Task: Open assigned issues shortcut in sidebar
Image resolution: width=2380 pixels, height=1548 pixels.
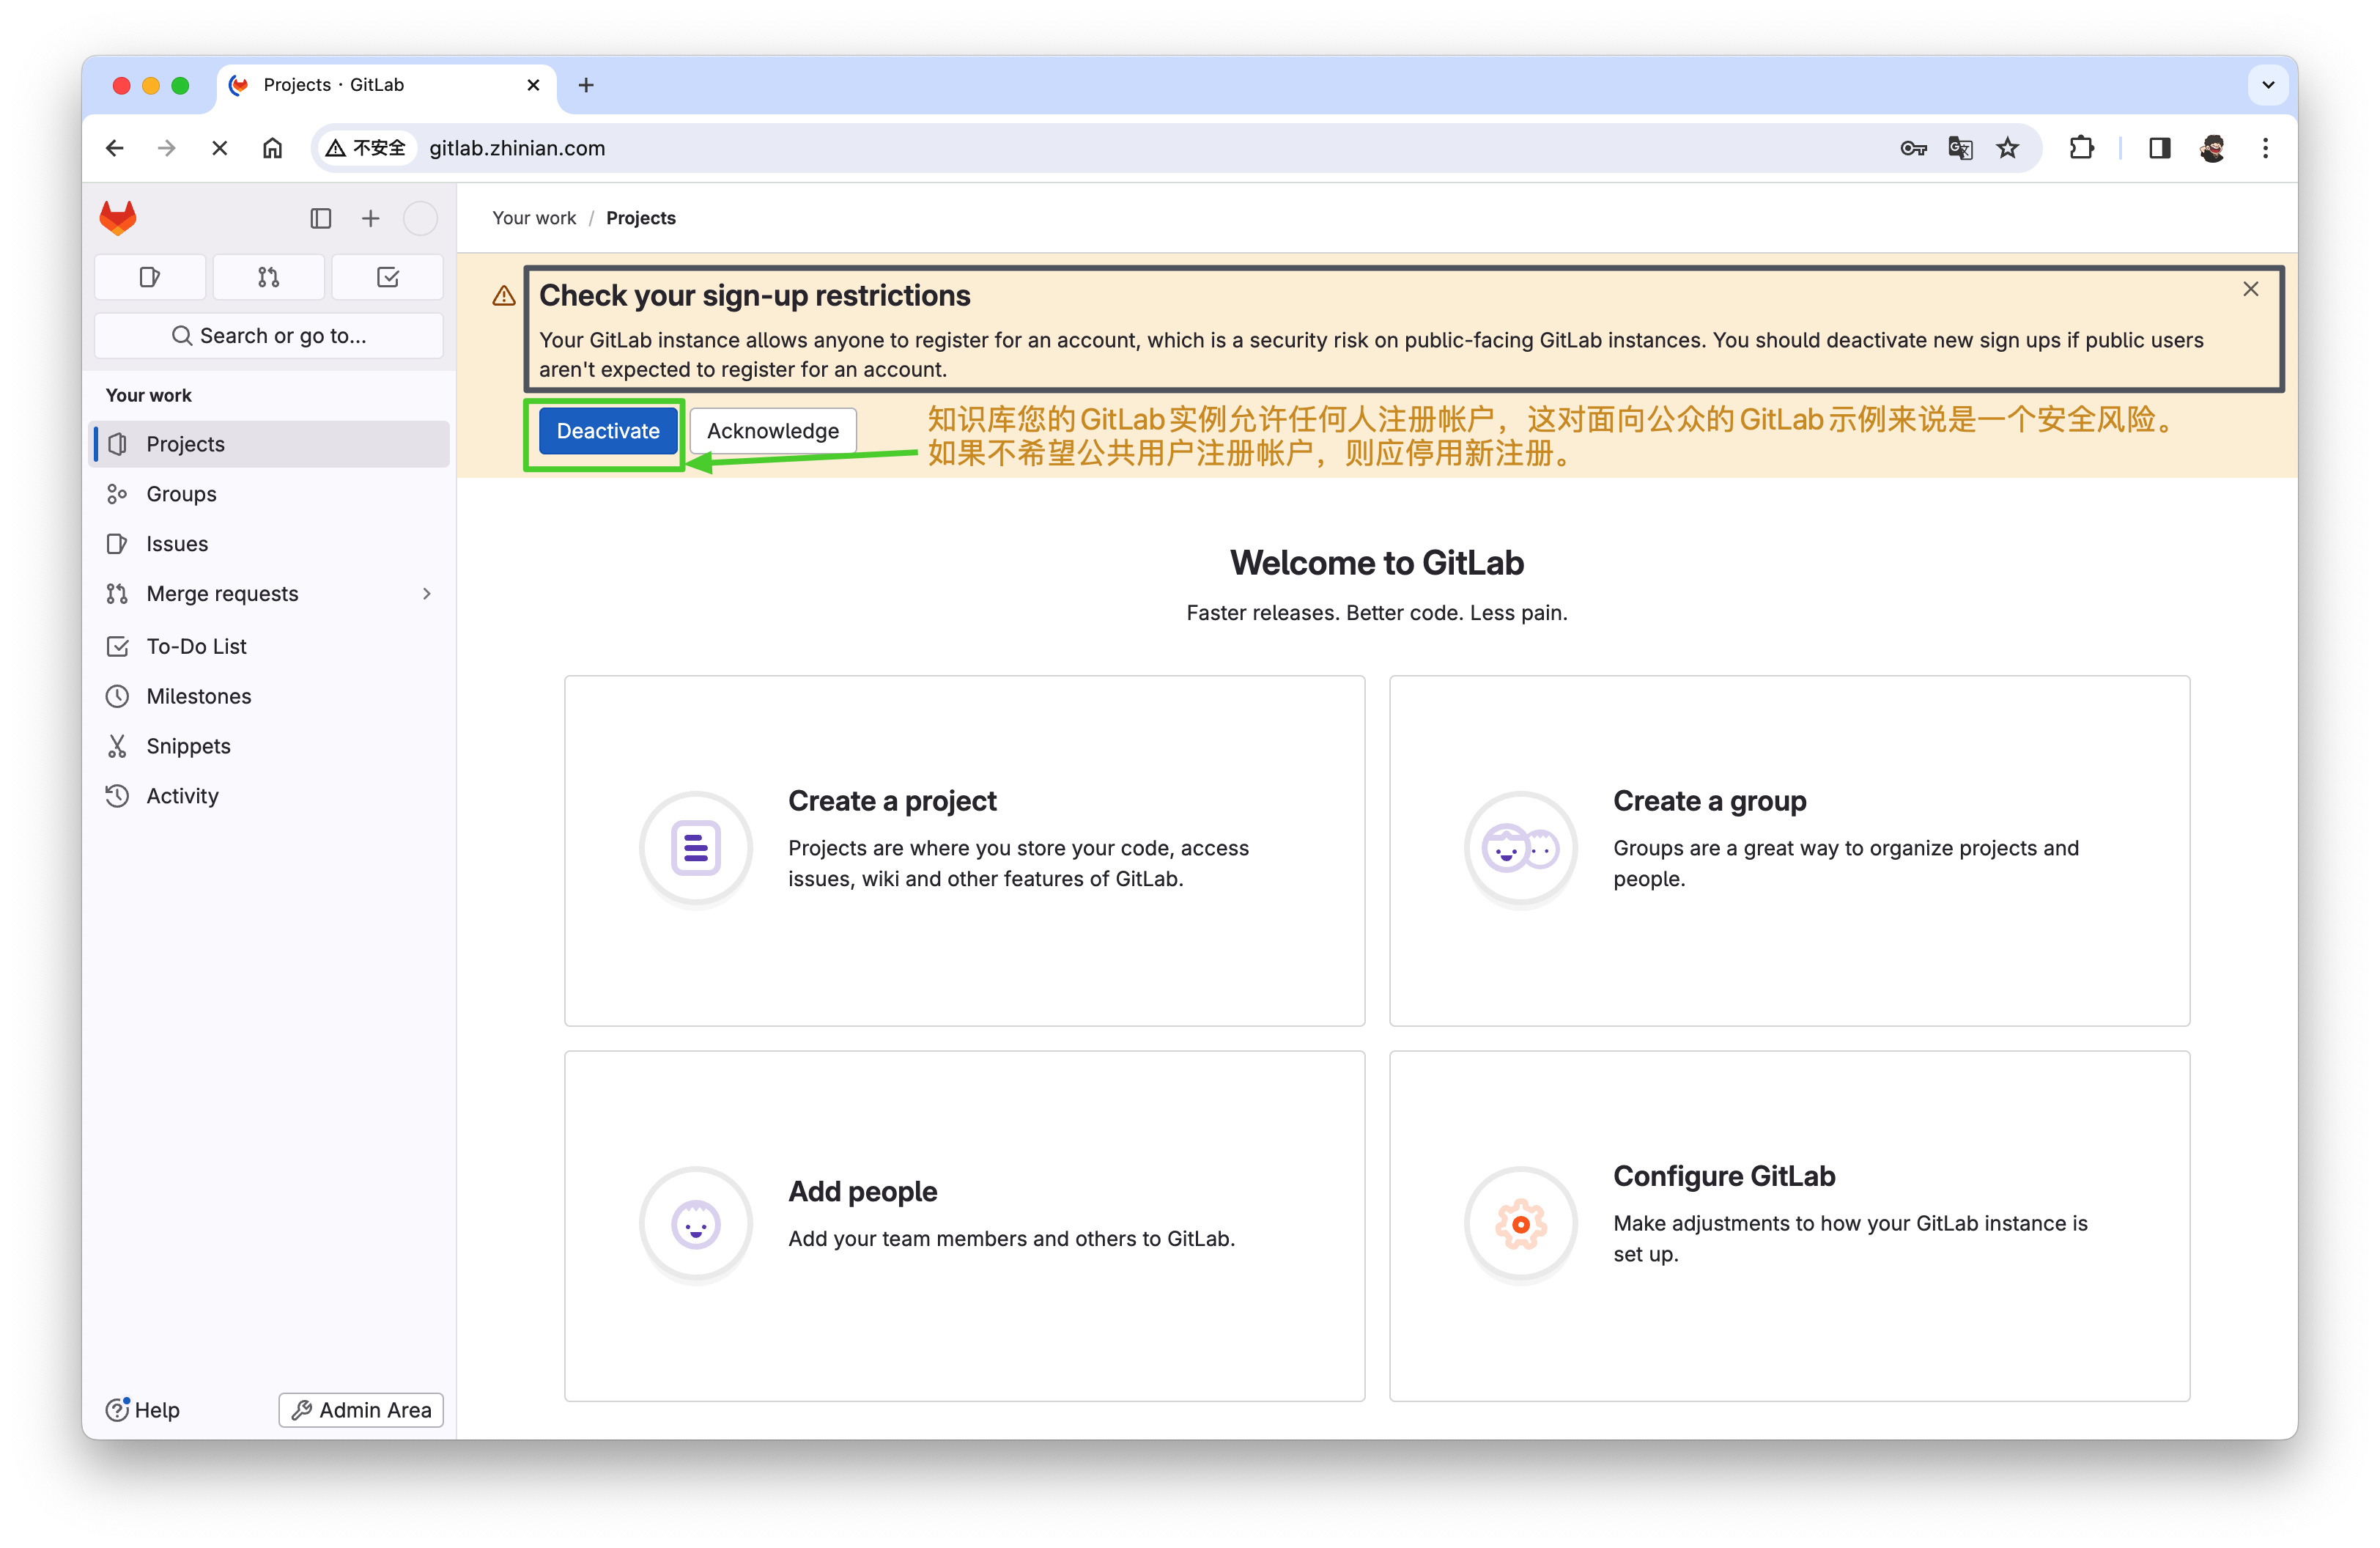Action: [150, 277]
